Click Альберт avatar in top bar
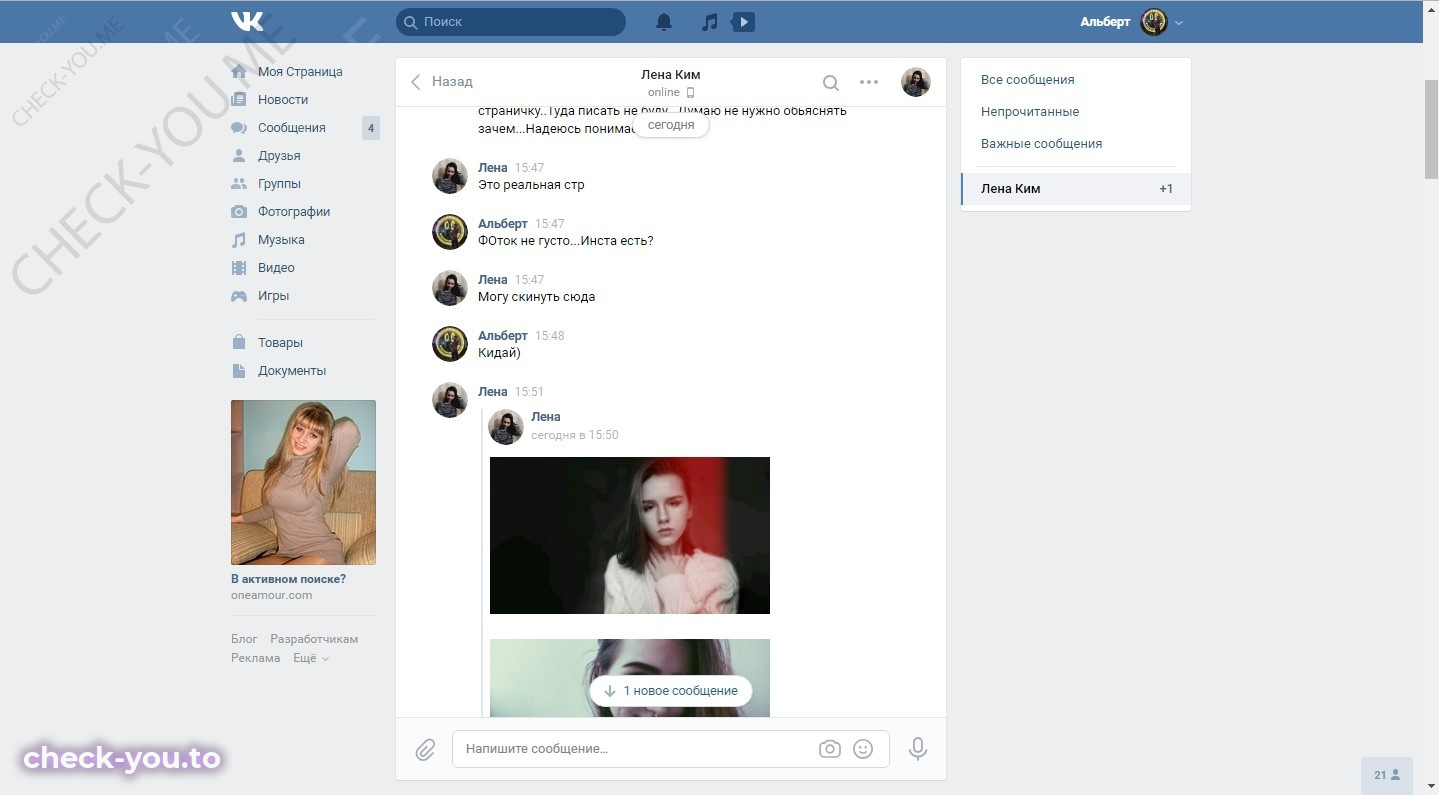Viewport: 1439px width, 795px height. [1154, 22]
